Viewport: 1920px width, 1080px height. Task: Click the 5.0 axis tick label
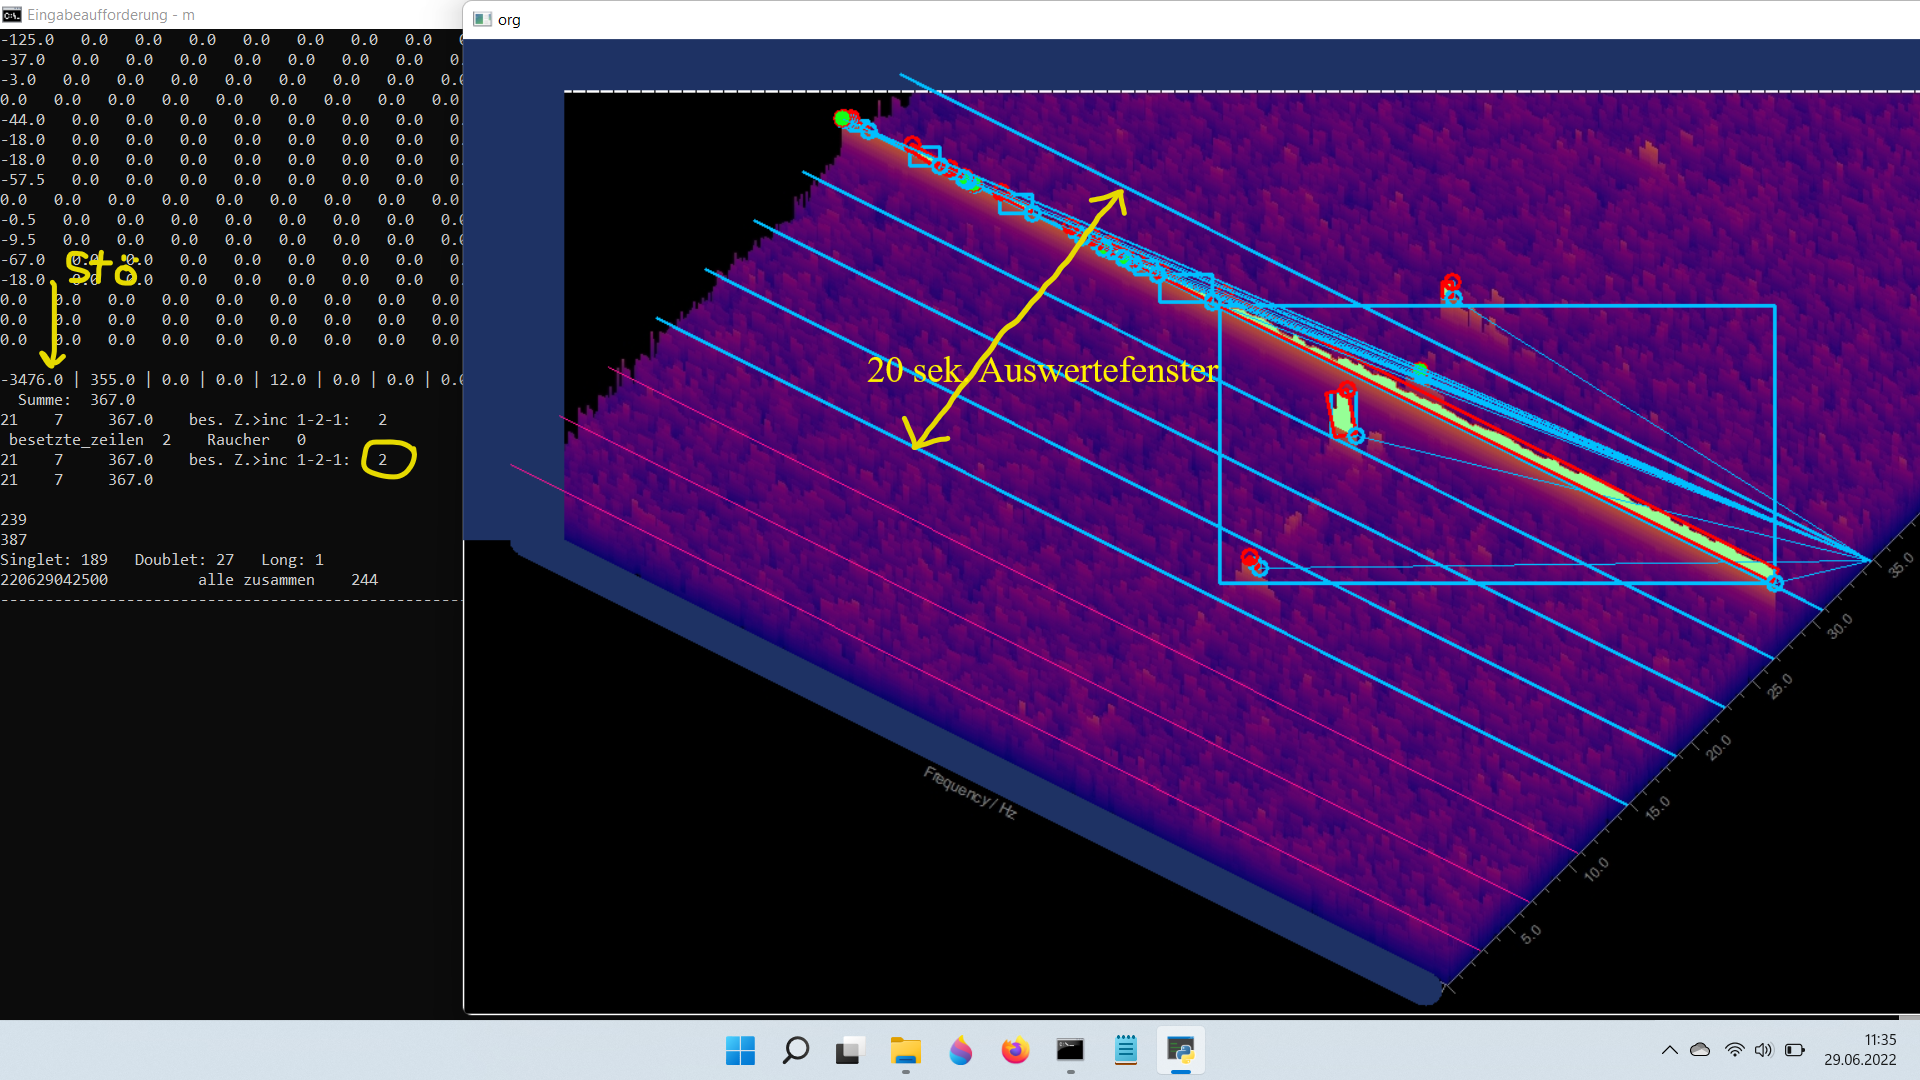[1531, 934]
